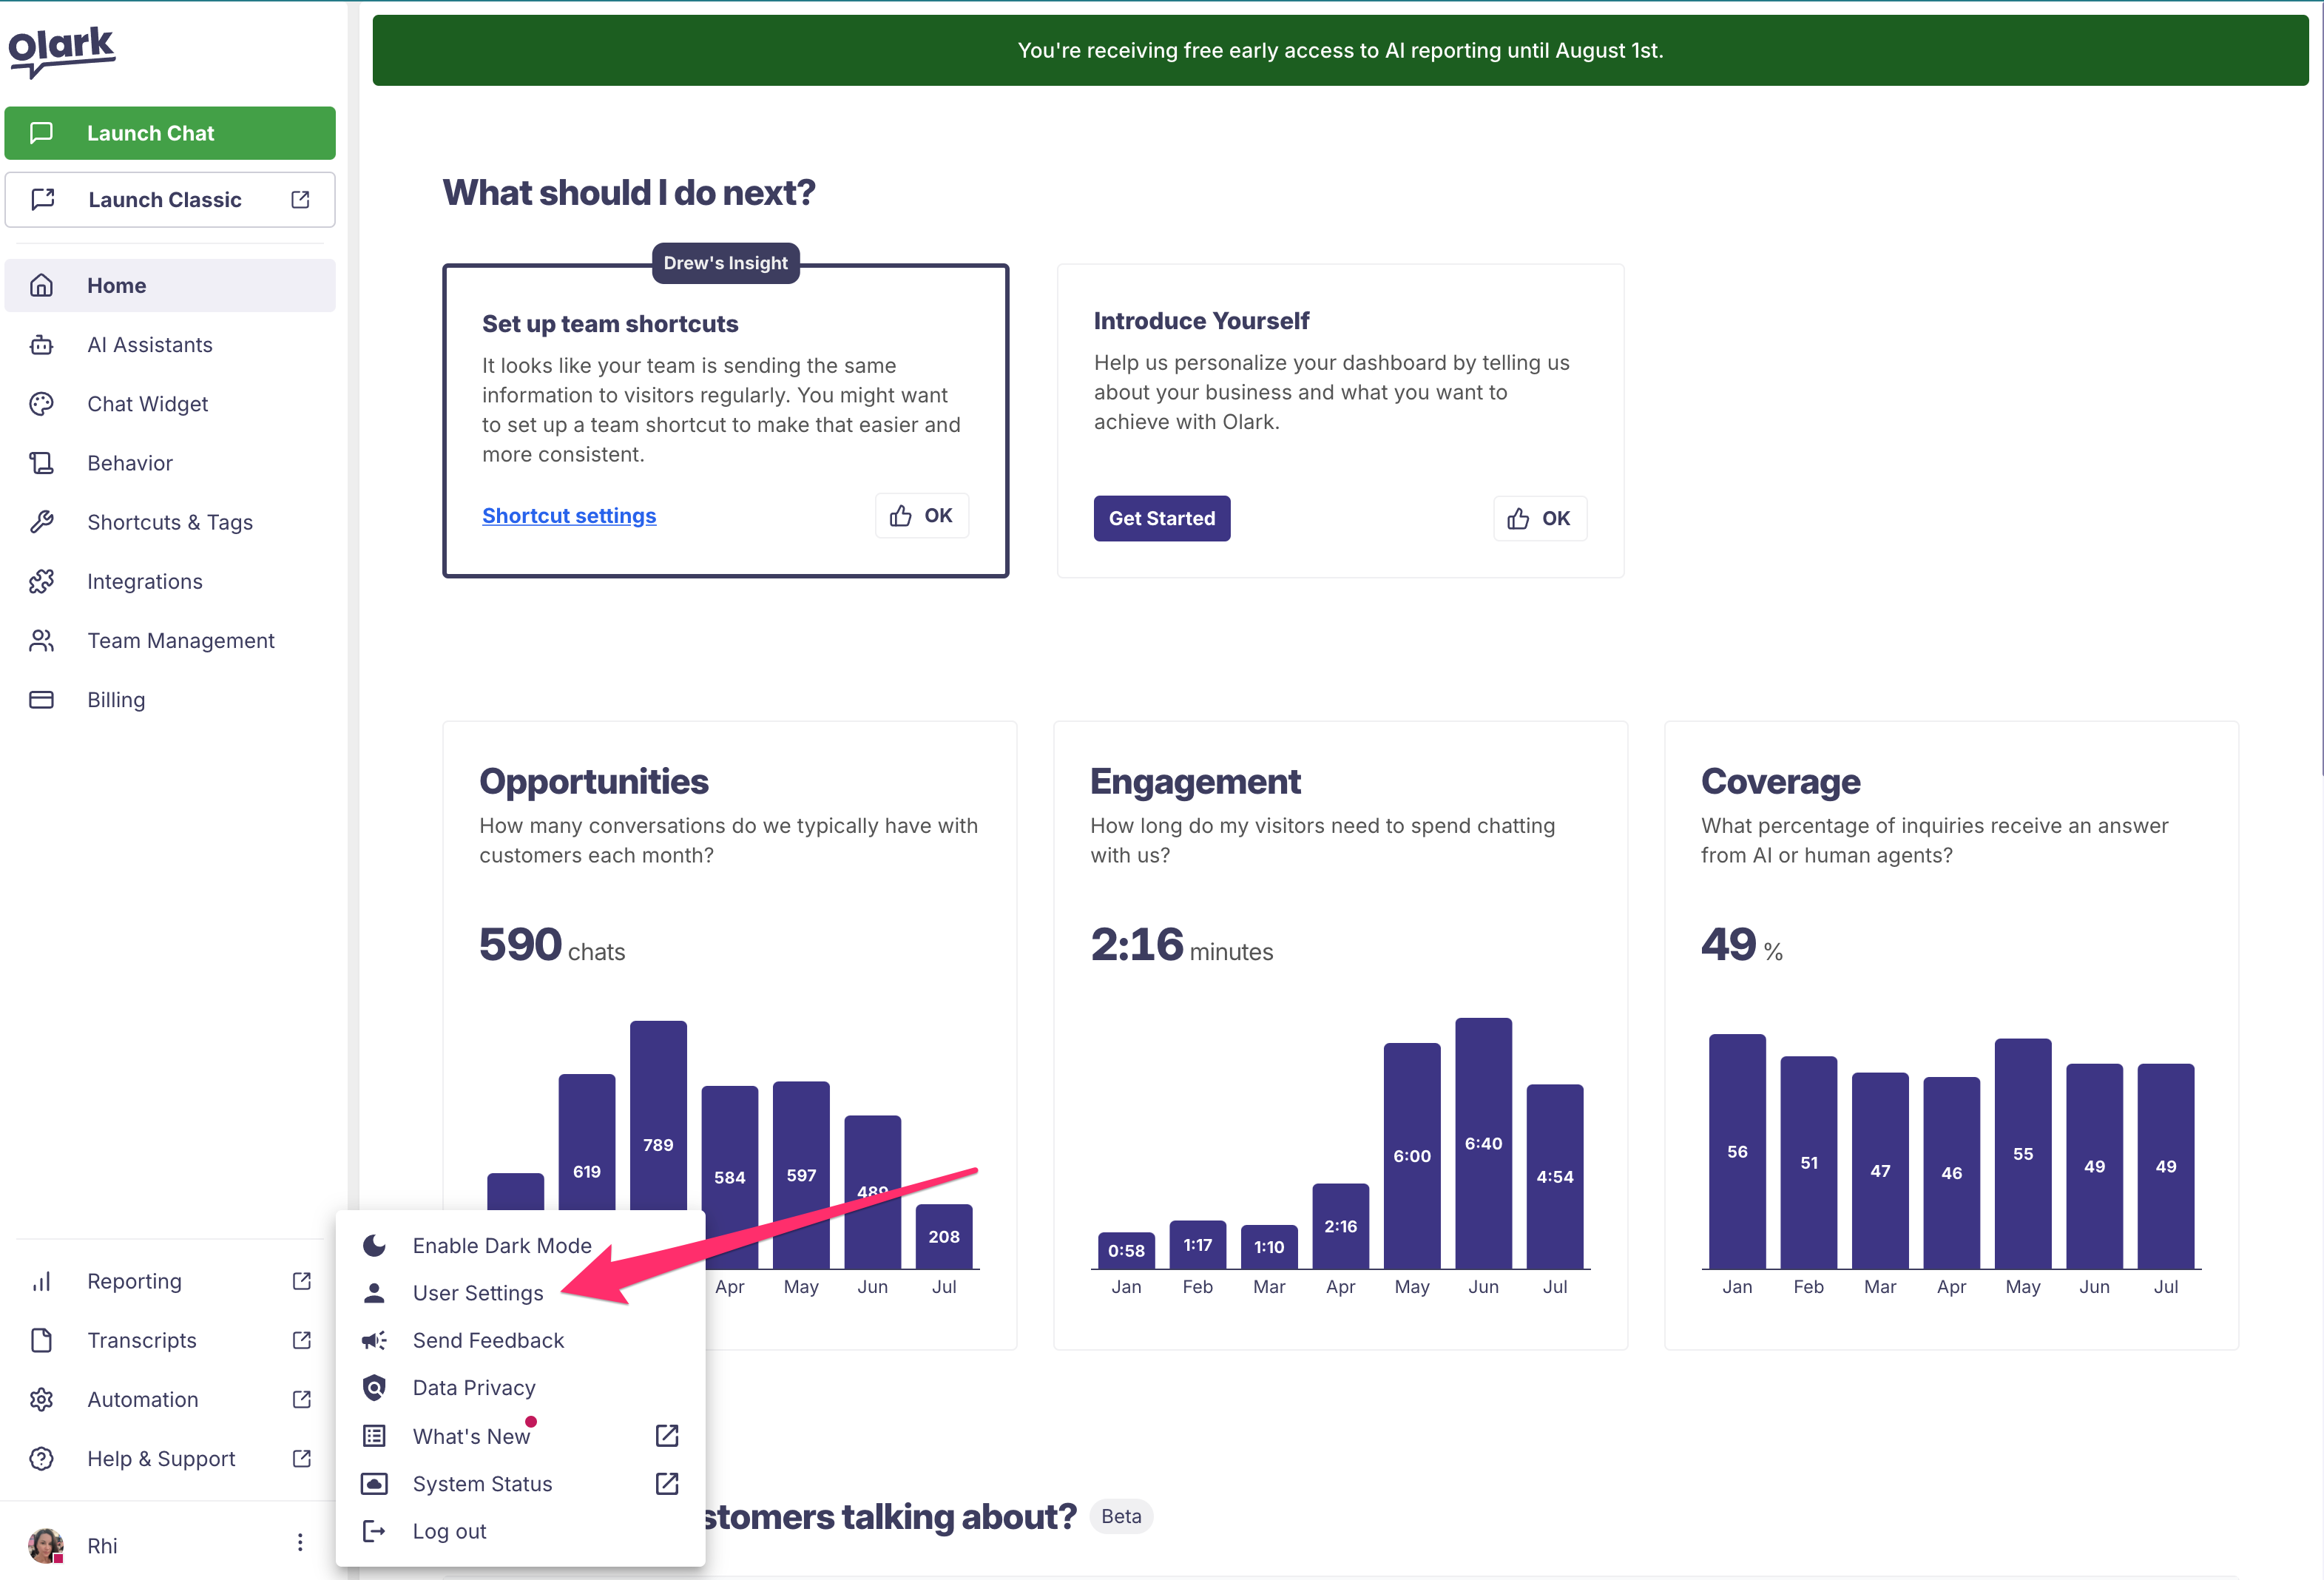Screen dimensions: 2324x1580
Task: Click the Olark logo
Action: pyautogui.click(x=62, y=50)
